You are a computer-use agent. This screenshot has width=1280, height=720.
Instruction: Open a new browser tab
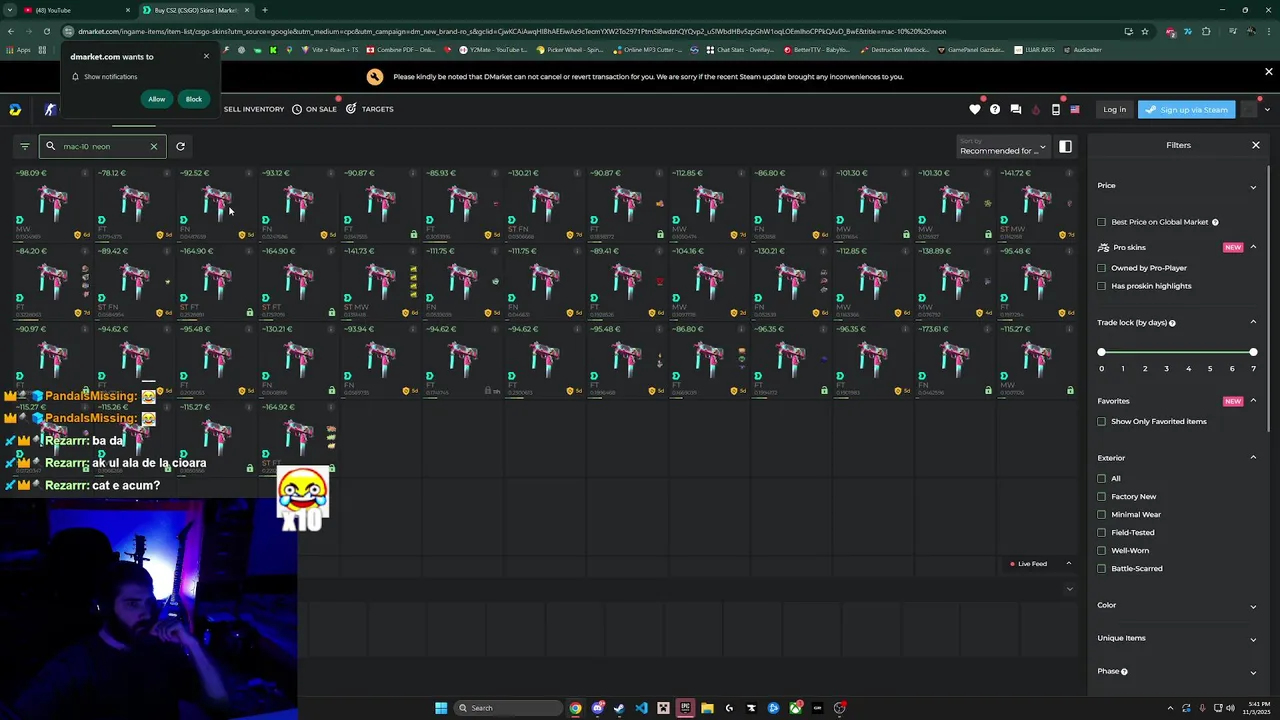tap(264, 10)
